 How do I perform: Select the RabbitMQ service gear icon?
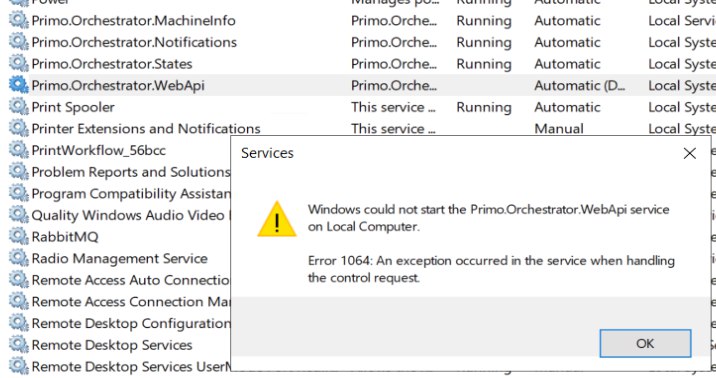coord(19,236)
